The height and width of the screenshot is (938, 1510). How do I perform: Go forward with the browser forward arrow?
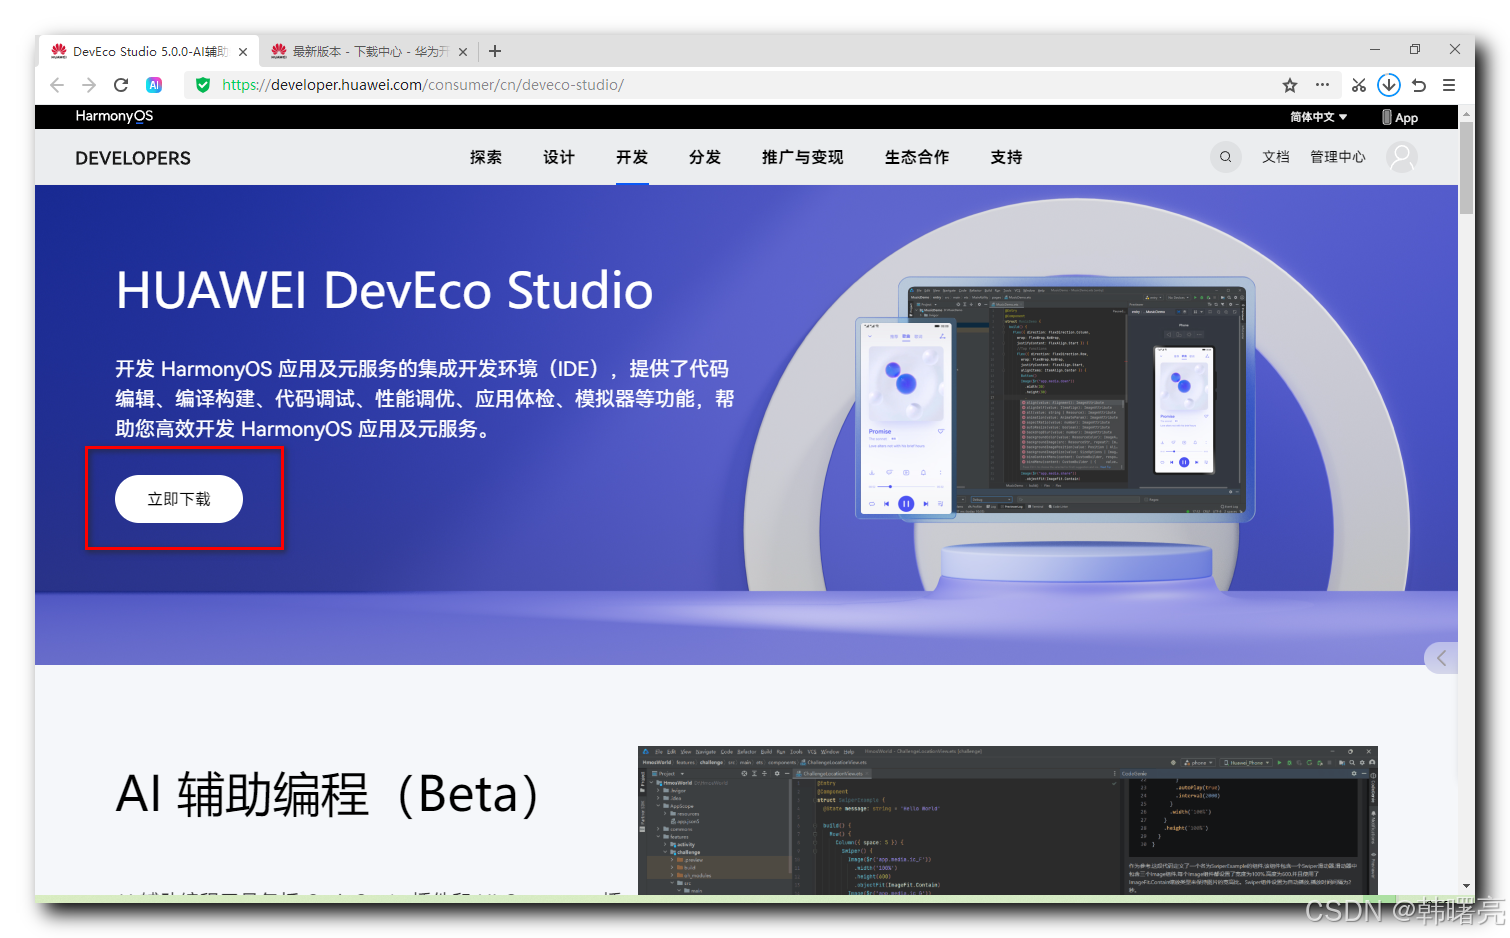point(89,85)
